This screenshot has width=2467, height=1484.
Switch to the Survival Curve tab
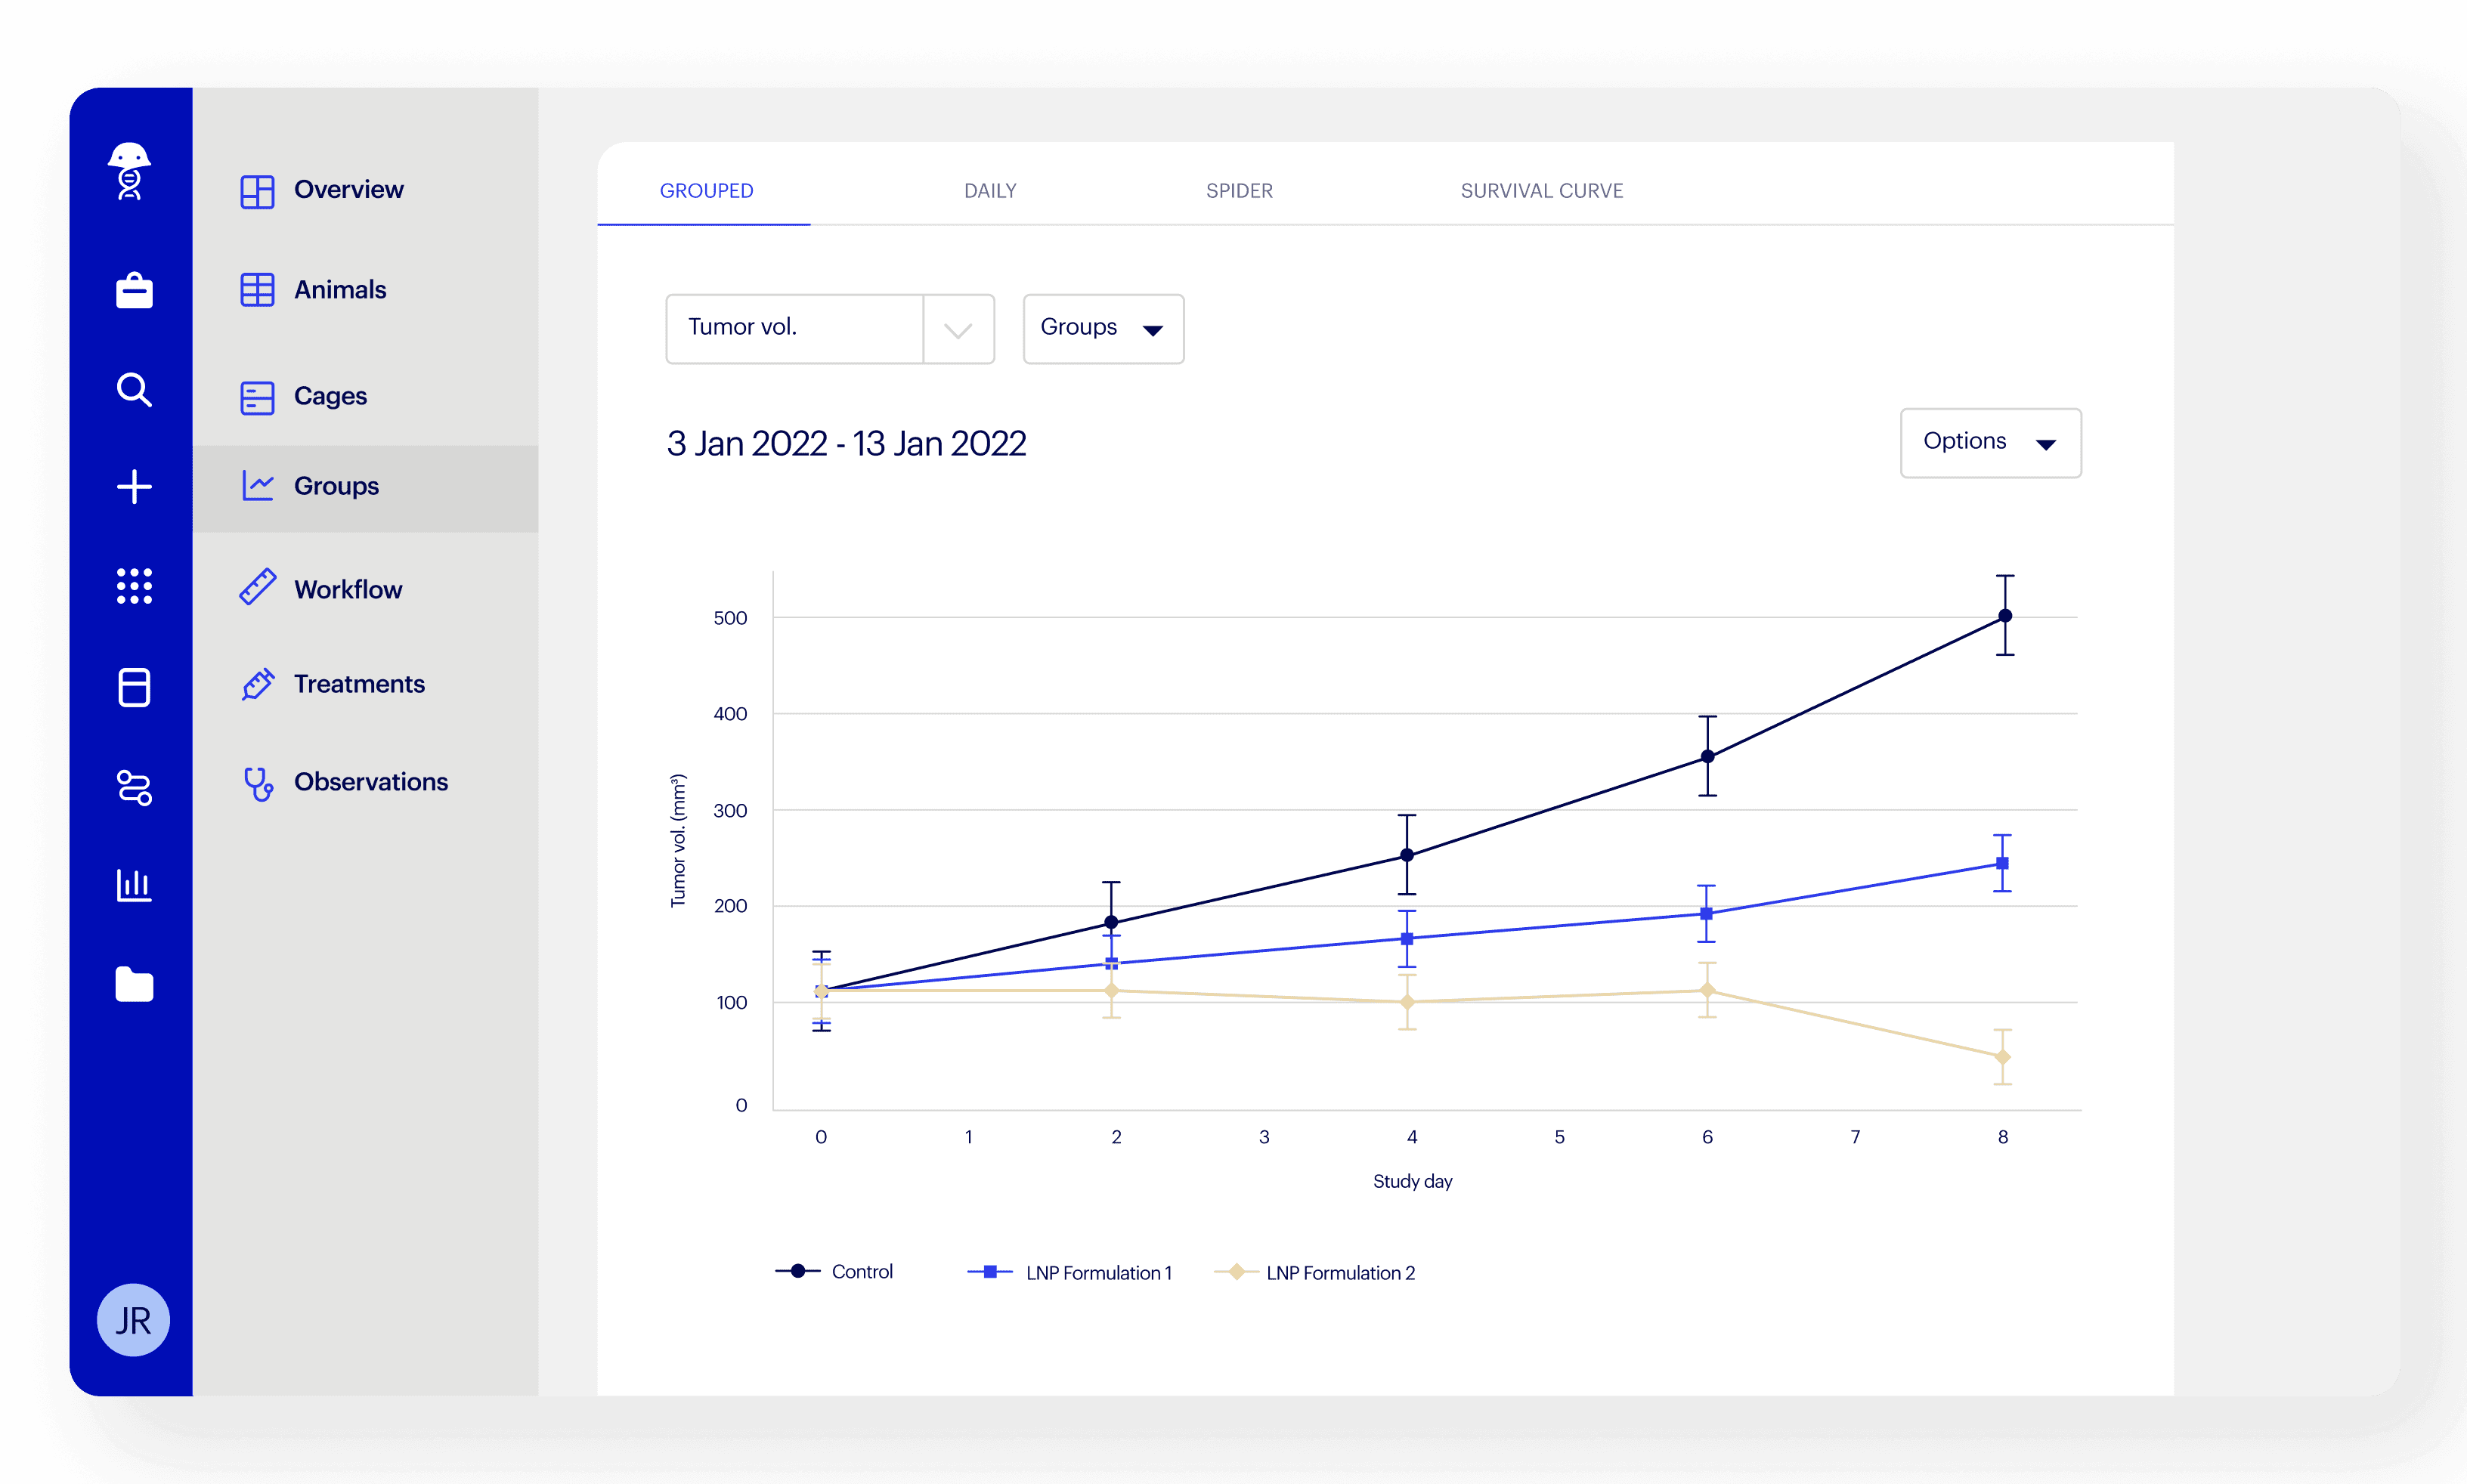click(1541, 190)
